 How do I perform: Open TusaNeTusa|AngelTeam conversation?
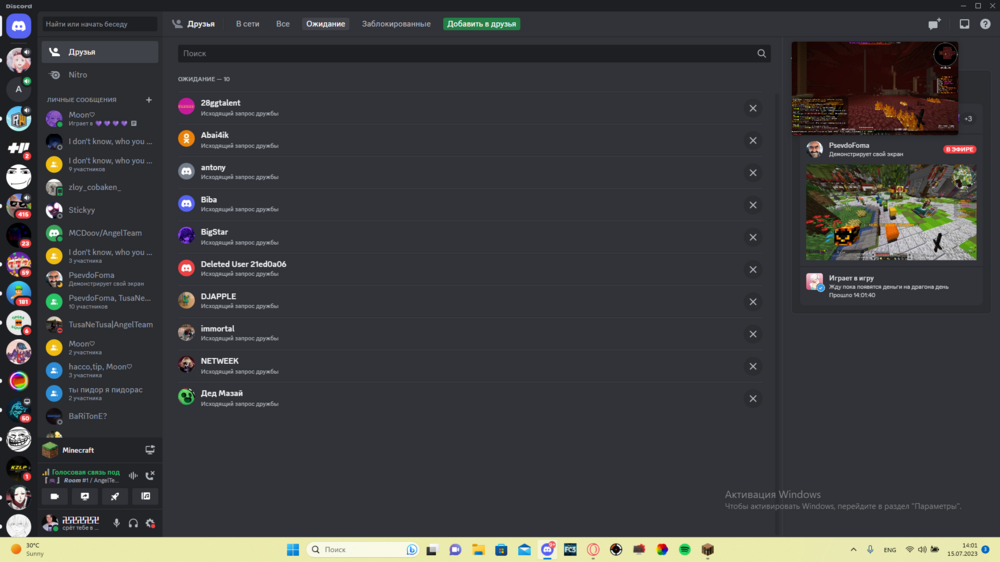point(100,324)
